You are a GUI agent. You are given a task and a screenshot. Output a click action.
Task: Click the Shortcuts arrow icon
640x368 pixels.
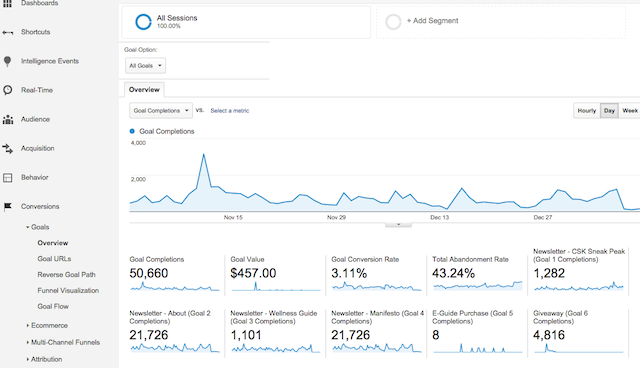tap(8, 33)
